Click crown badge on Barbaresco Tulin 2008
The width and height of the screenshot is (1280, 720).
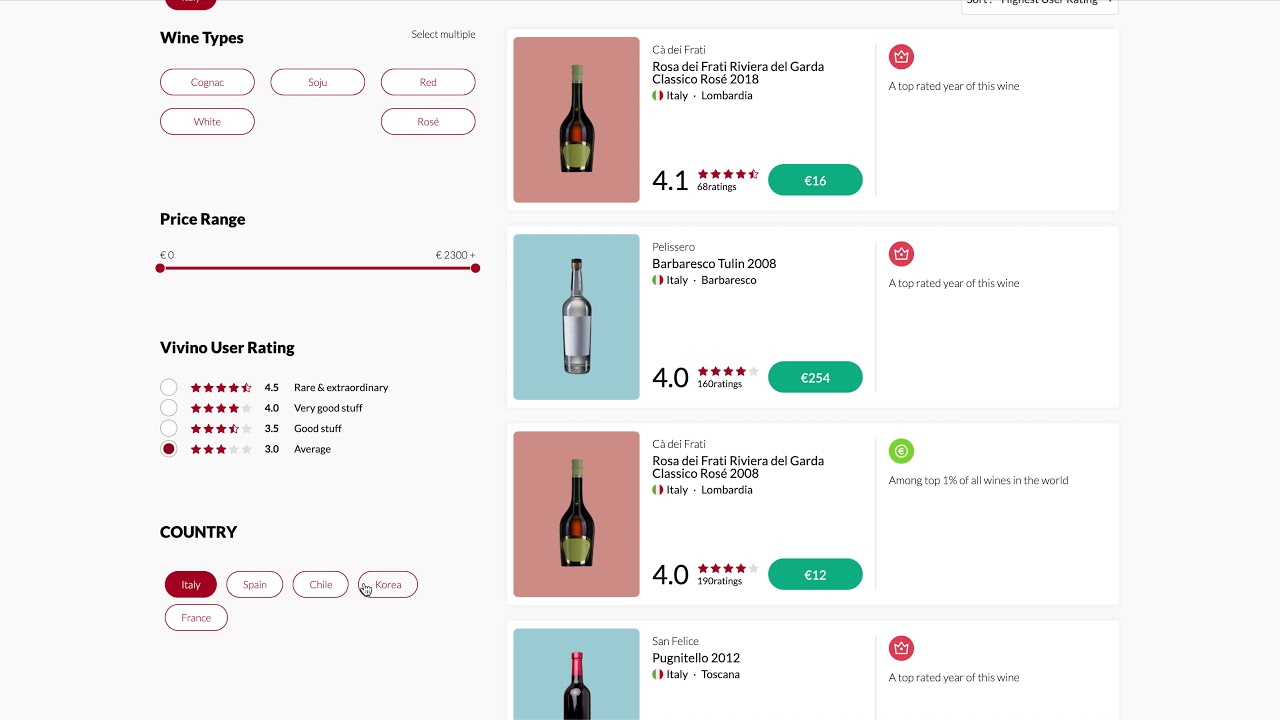901,254
